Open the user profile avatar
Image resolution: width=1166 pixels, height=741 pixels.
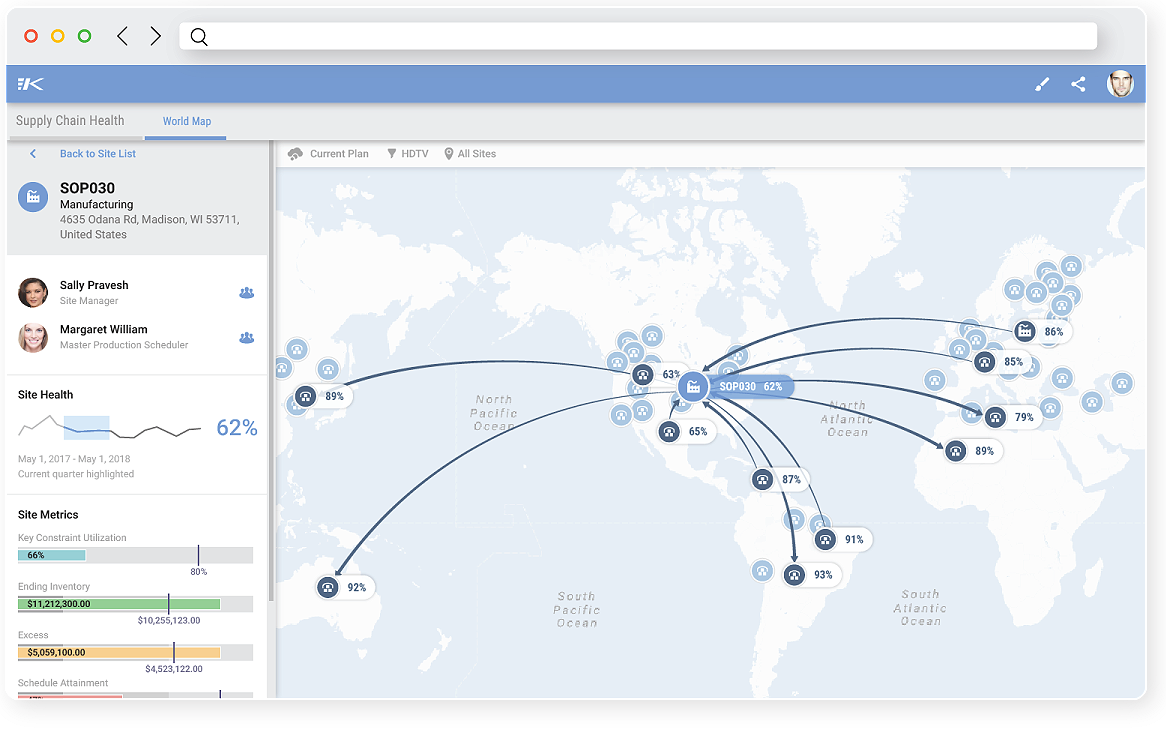tap(1120, 85)
